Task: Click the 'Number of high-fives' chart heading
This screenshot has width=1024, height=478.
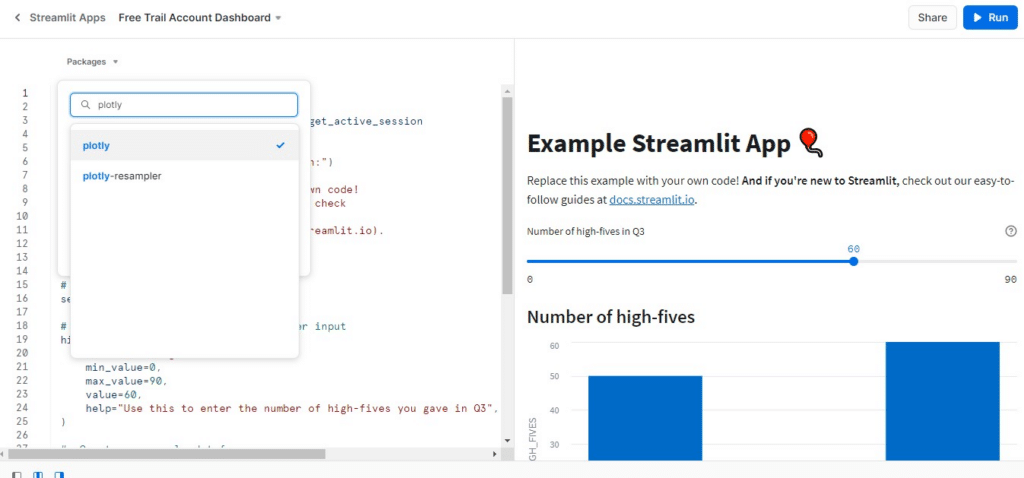Action: [611, 317]
